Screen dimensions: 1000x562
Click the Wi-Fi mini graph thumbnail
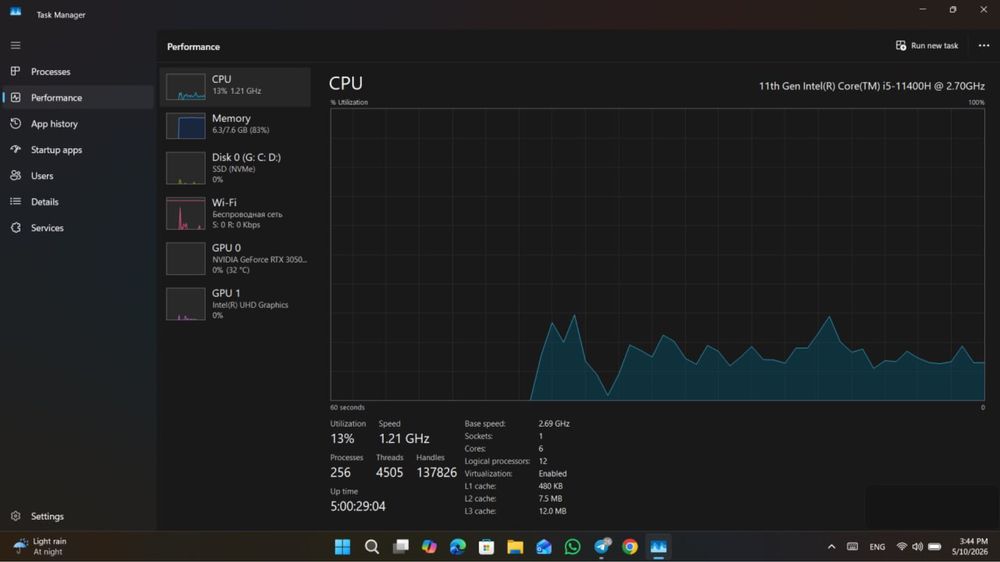pyautogui.click(x=186, y=213)
